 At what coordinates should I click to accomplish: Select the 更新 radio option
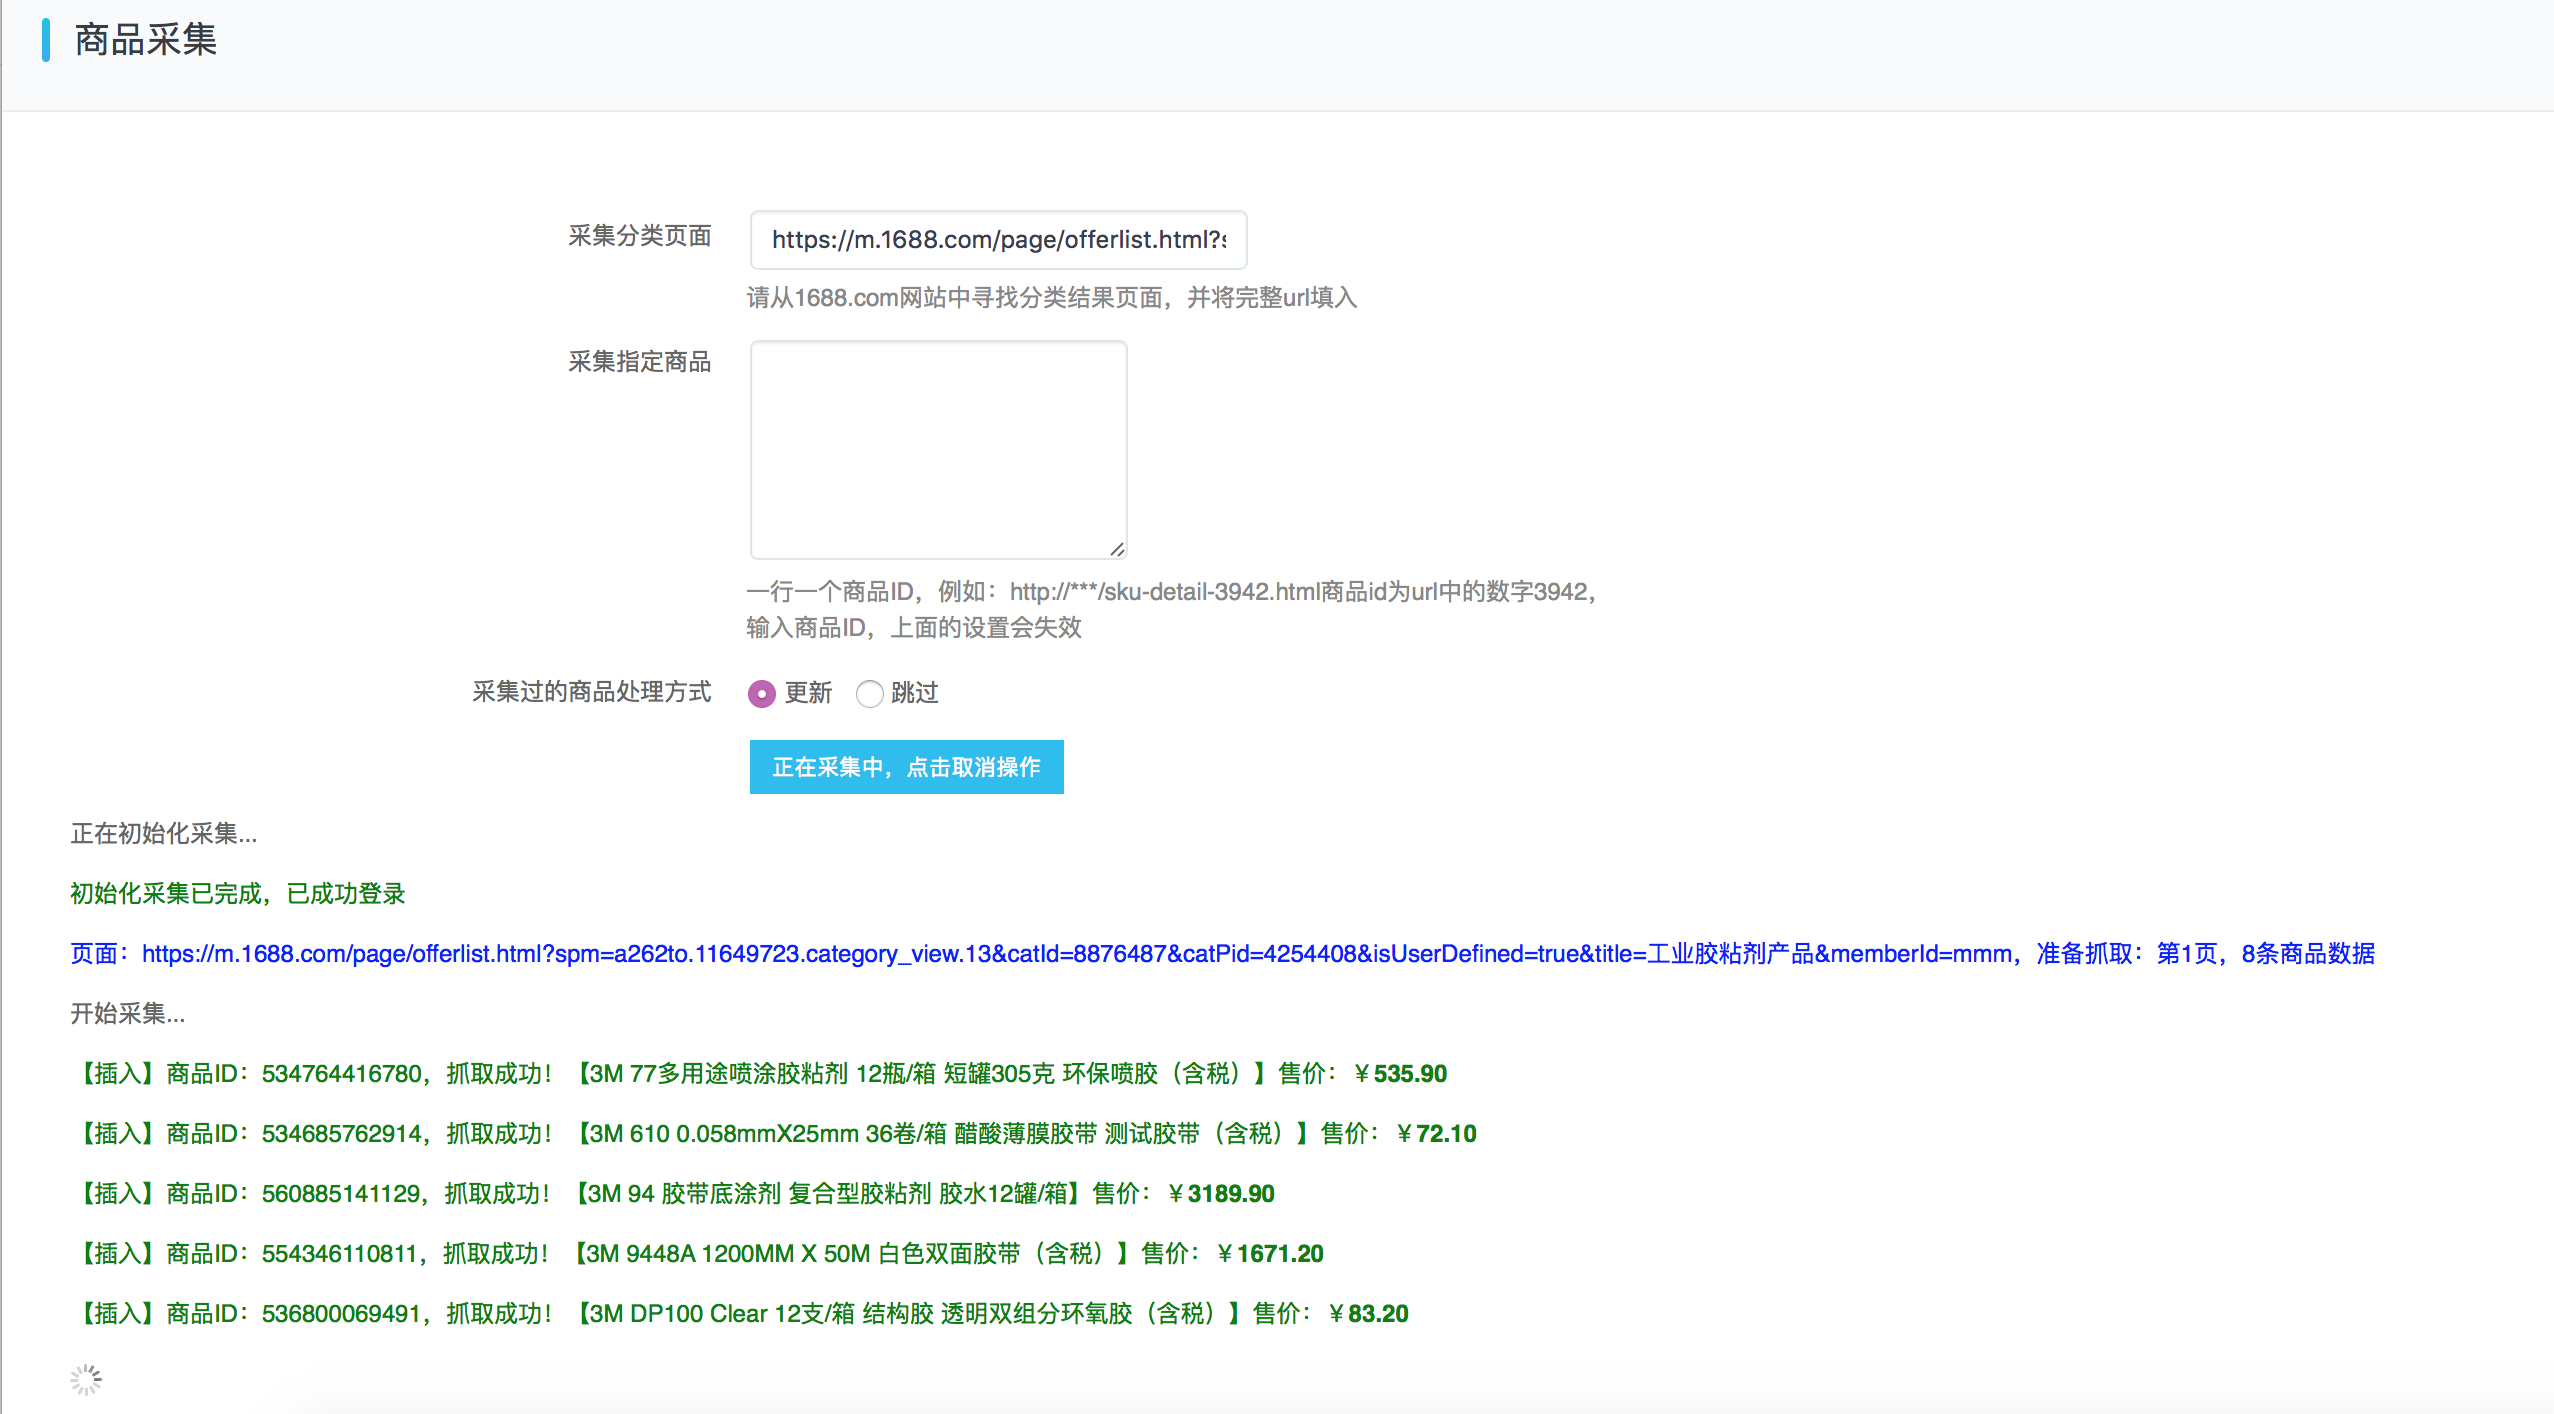pos(762,693)
